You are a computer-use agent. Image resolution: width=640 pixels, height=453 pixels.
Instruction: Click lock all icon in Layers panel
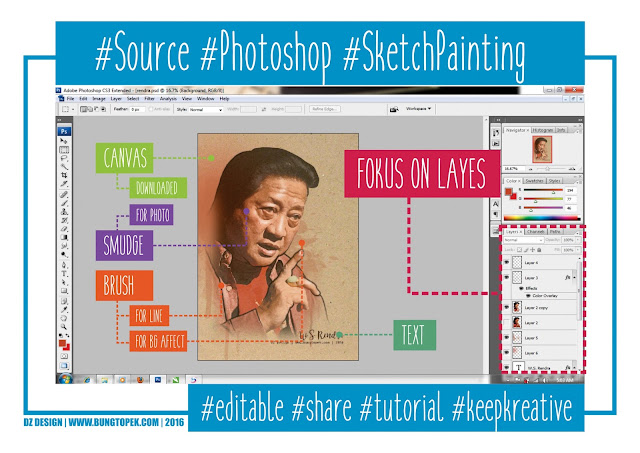[539, 249]
